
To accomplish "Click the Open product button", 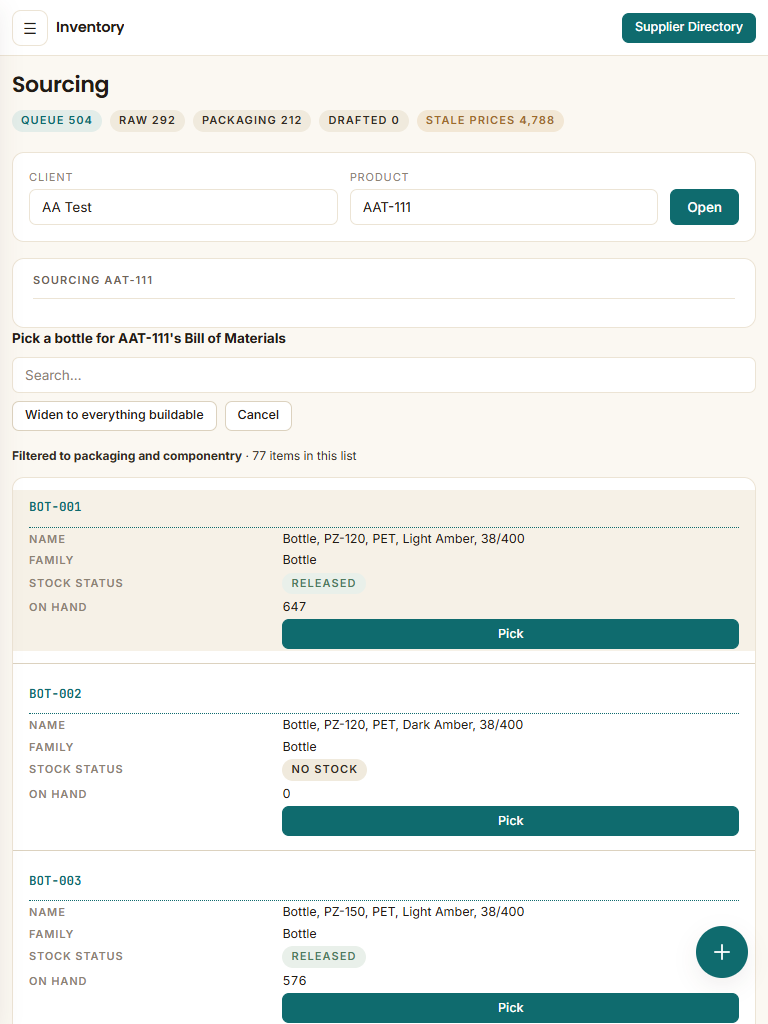I will (x=704, y=207).
